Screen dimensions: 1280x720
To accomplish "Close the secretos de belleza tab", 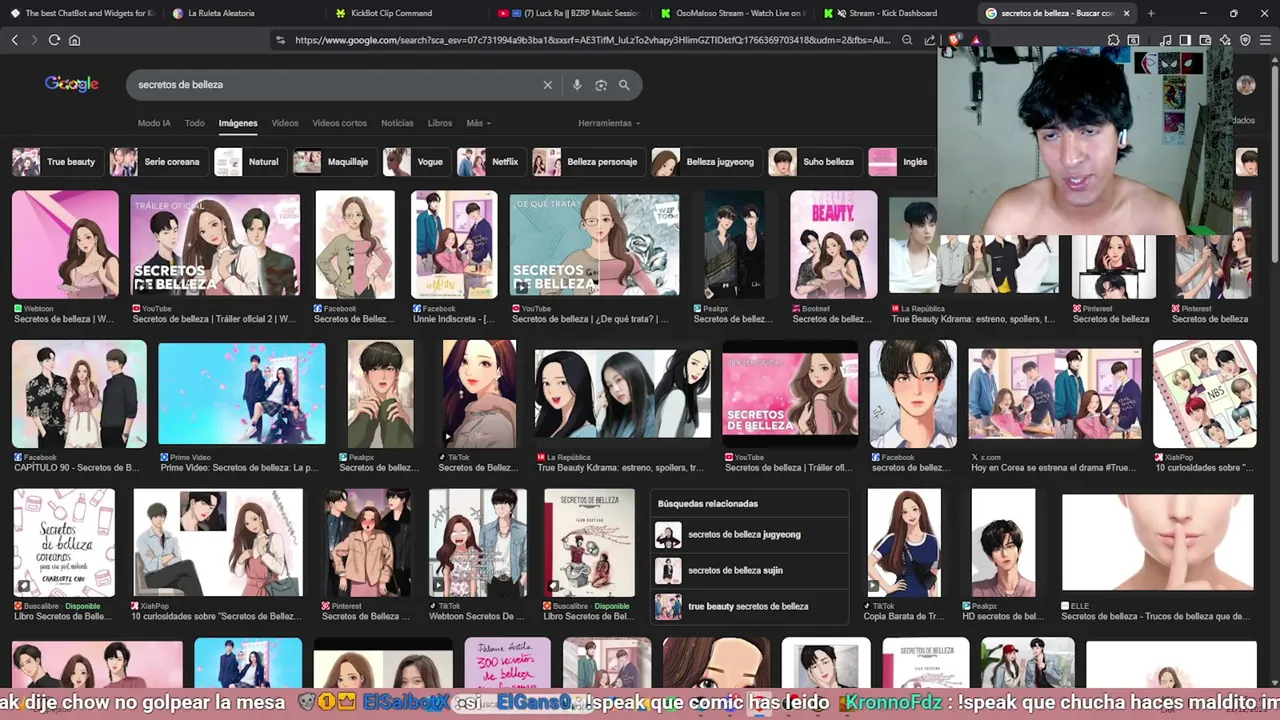I will pyautogui.click(x=1127, y=13).
